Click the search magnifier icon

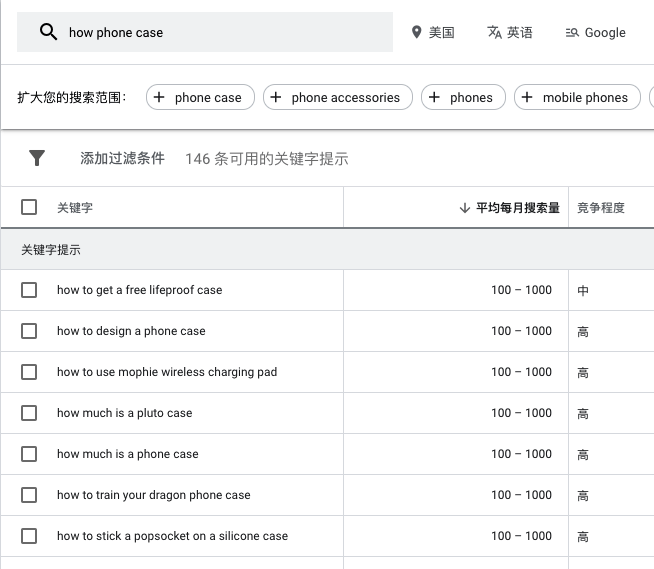[48, 32]
